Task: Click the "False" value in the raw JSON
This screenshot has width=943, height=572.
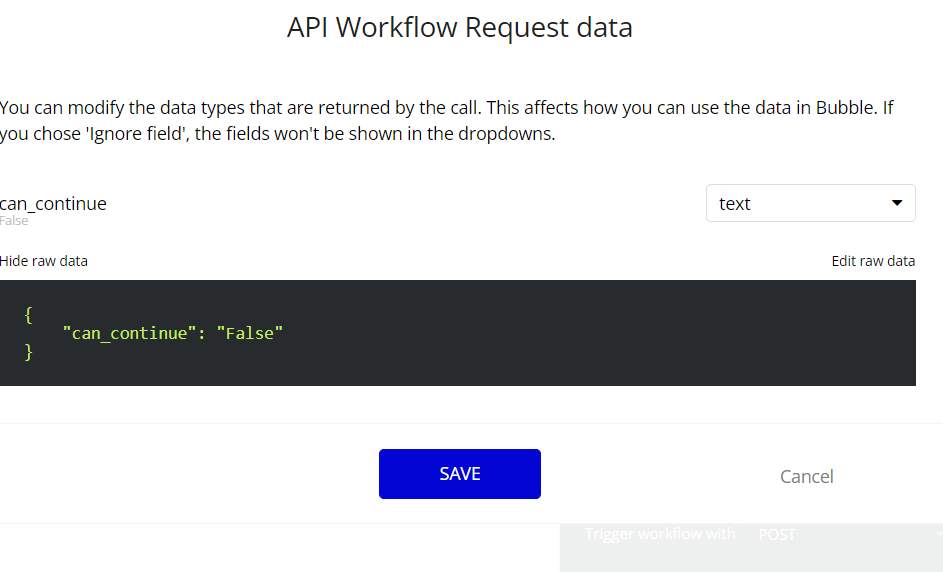Action: (x=250, y=333)
